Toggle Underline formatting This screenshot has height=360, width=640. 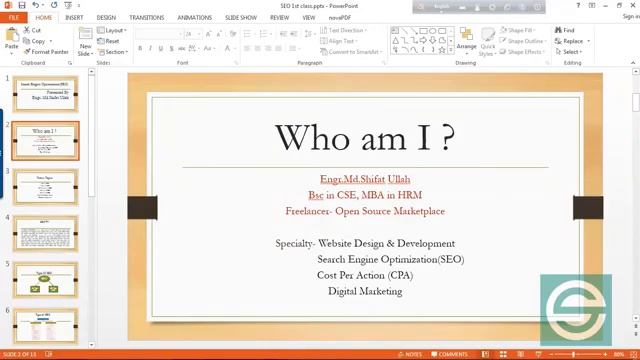pos(161,49)
